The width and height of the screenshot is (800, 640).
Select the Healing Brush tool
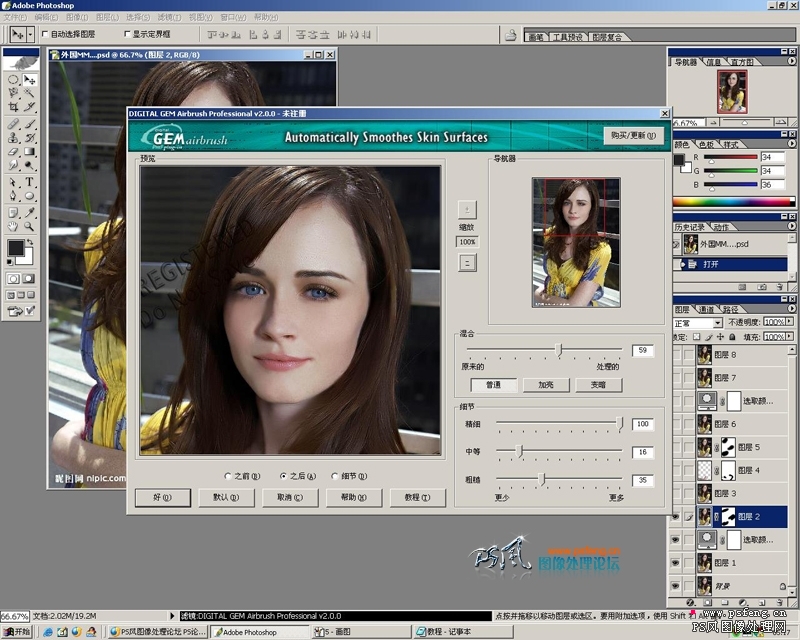(x=13, y=124)
